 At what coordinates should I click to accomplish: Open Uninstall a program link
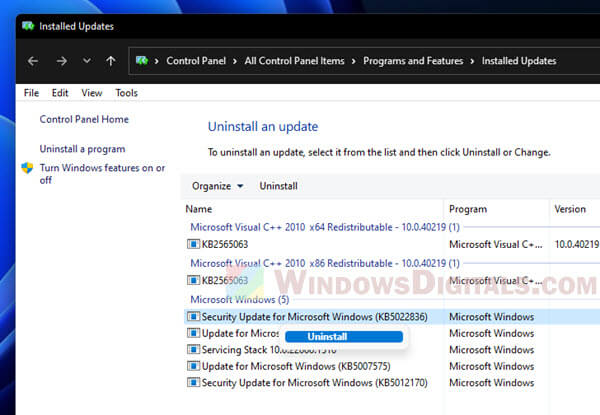[82, 149]
